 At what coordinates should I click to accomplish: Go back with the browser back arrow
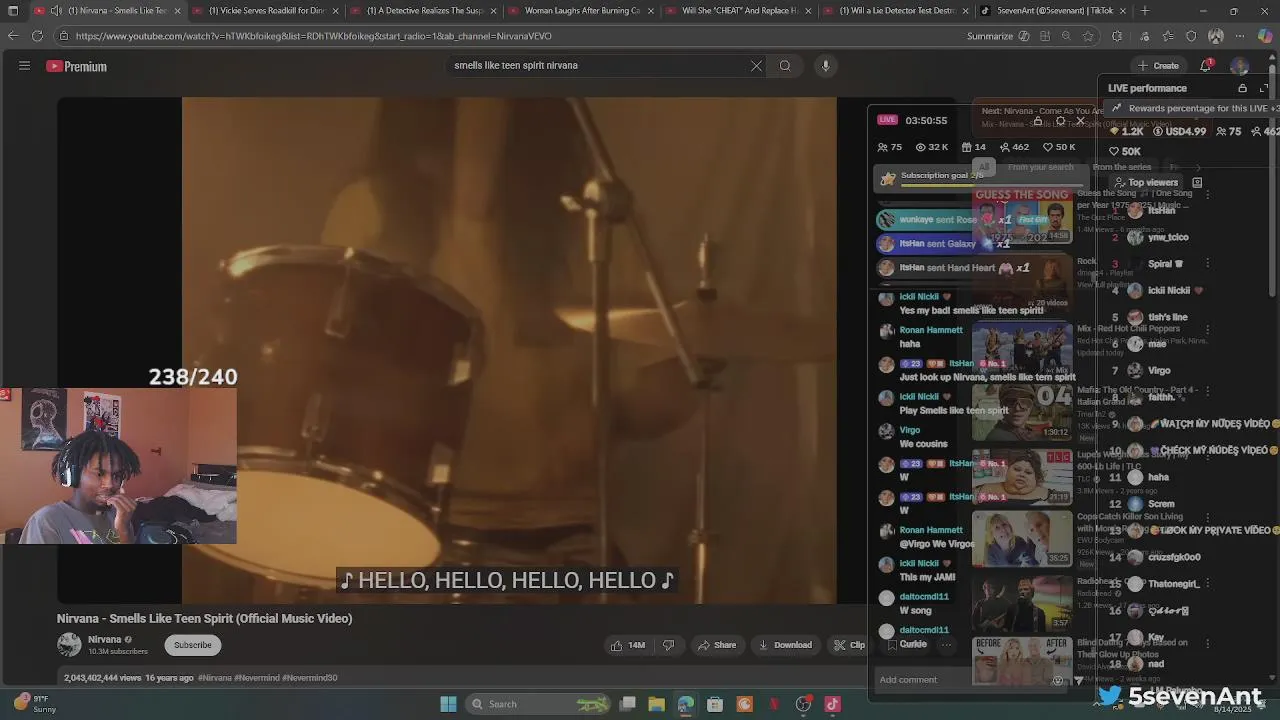13,36
